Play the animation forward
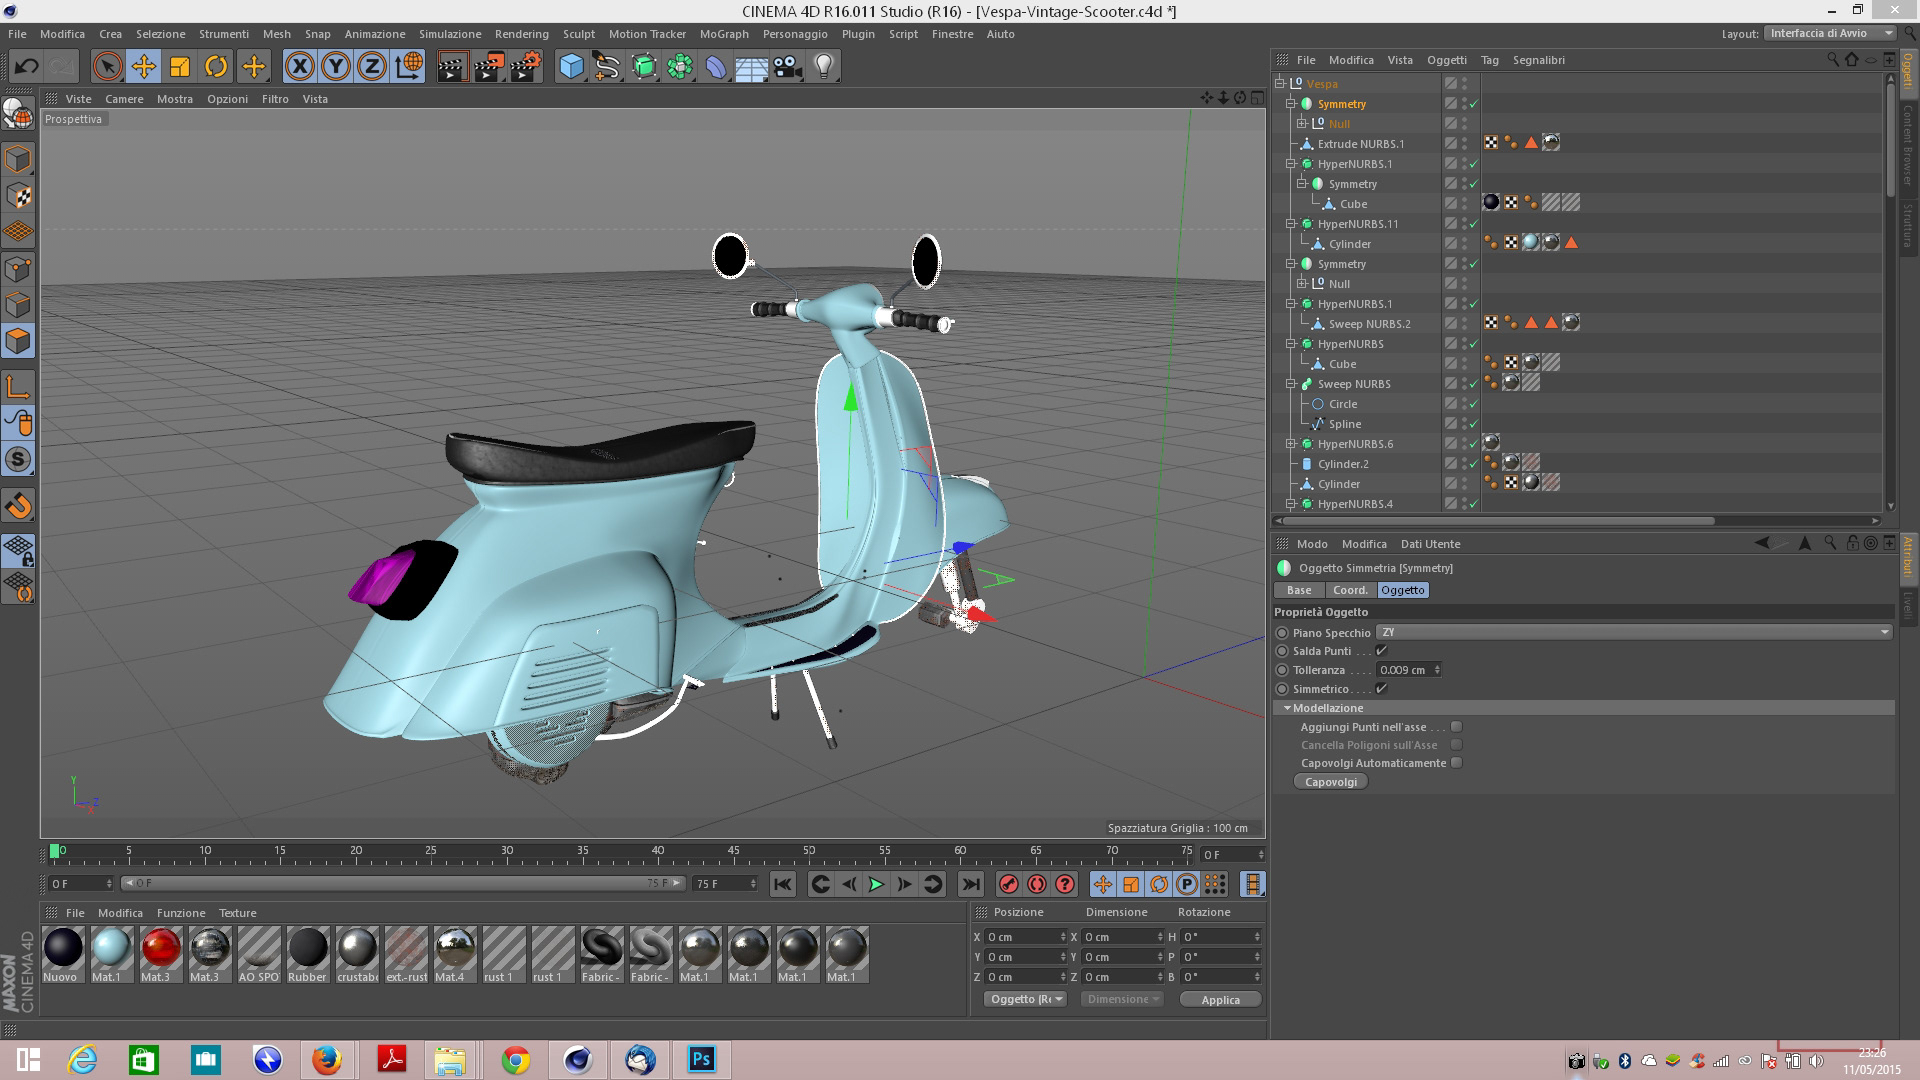This screenshot has height=1080, width=1920. 876,884
